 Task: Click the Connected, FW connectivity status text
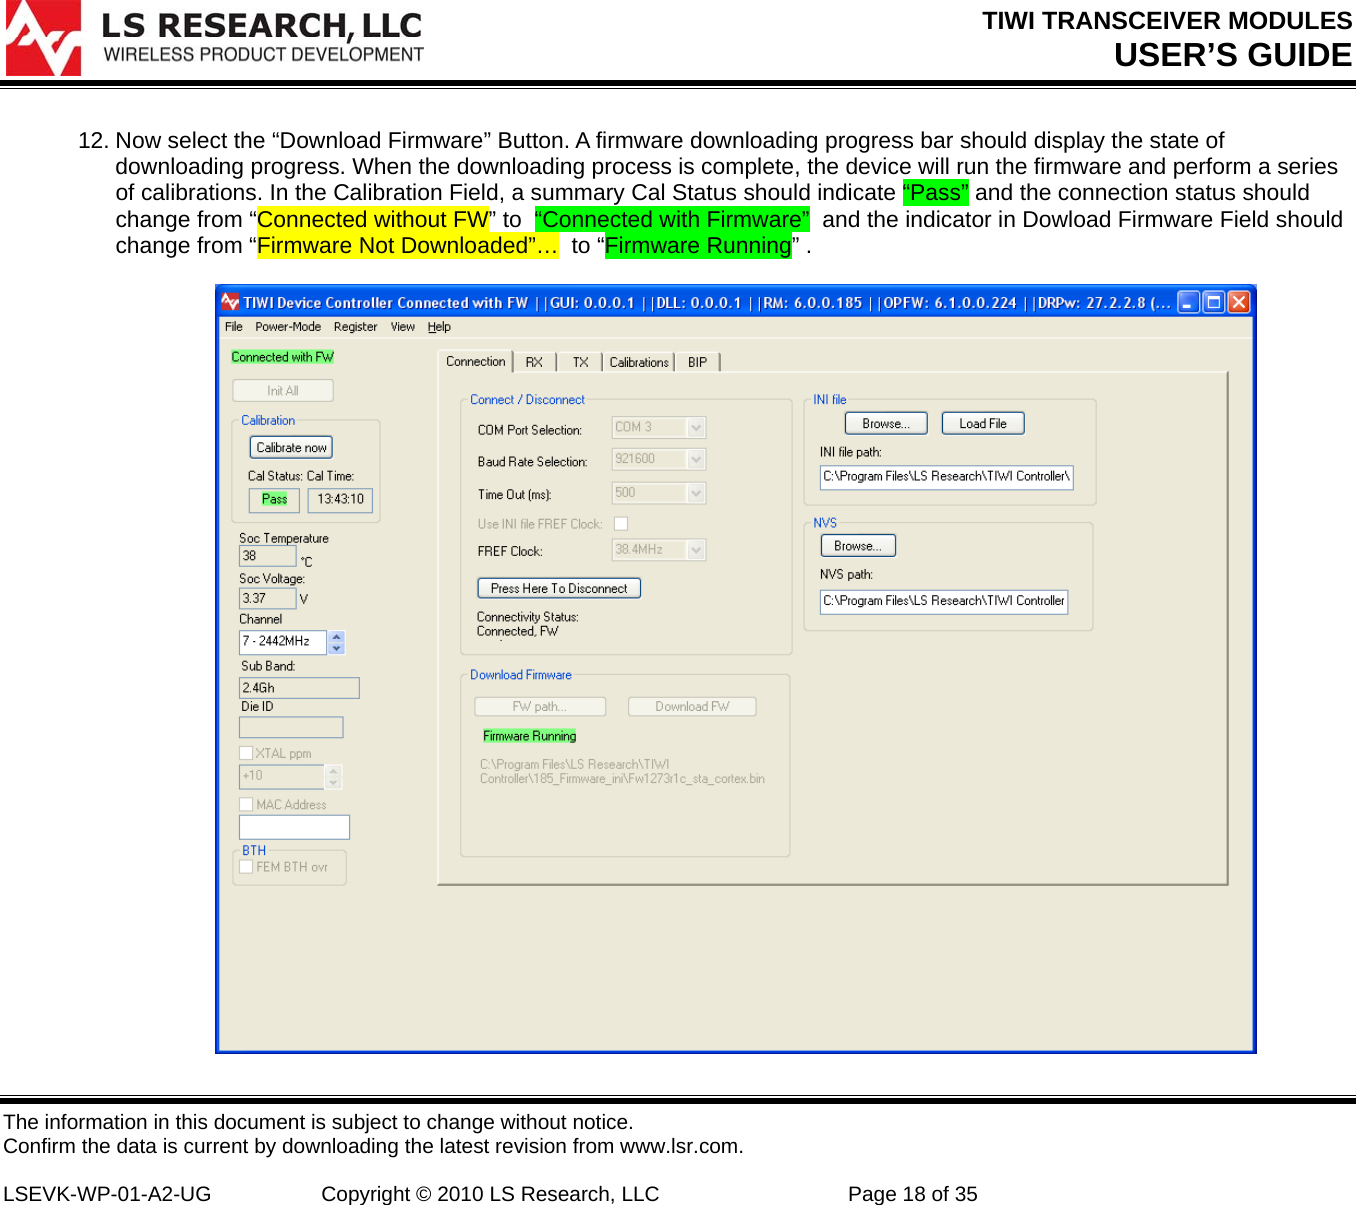[518, 631]
